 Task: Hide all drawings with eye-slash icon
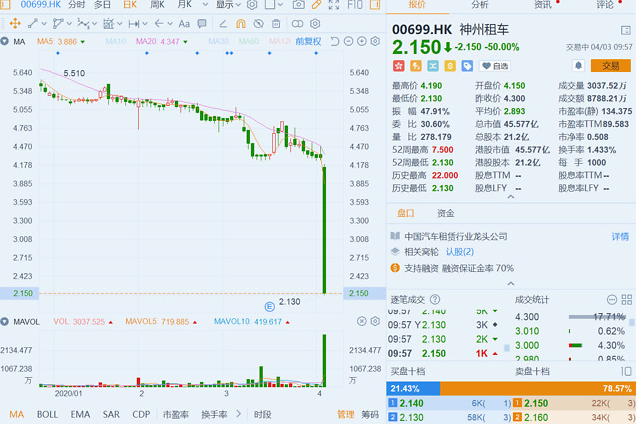click(258, 24)
